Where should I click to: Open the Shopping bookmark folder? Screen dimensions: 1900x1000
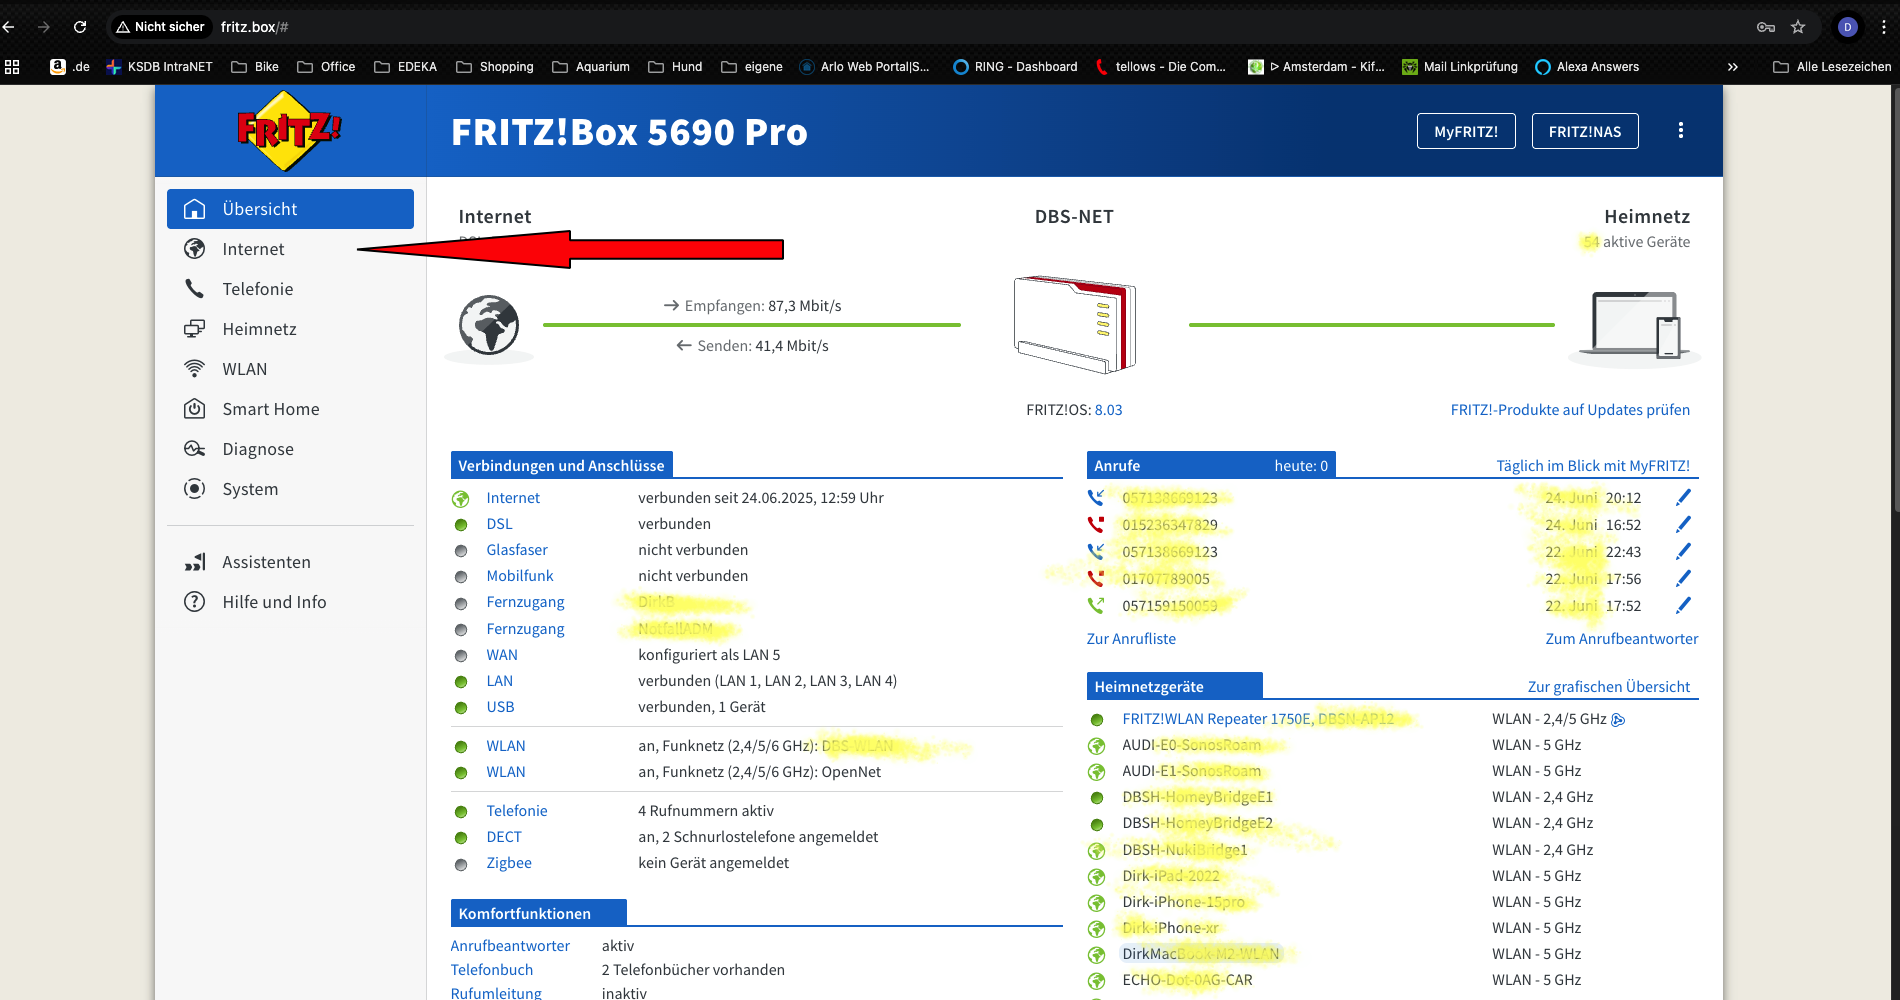[495, 67]
